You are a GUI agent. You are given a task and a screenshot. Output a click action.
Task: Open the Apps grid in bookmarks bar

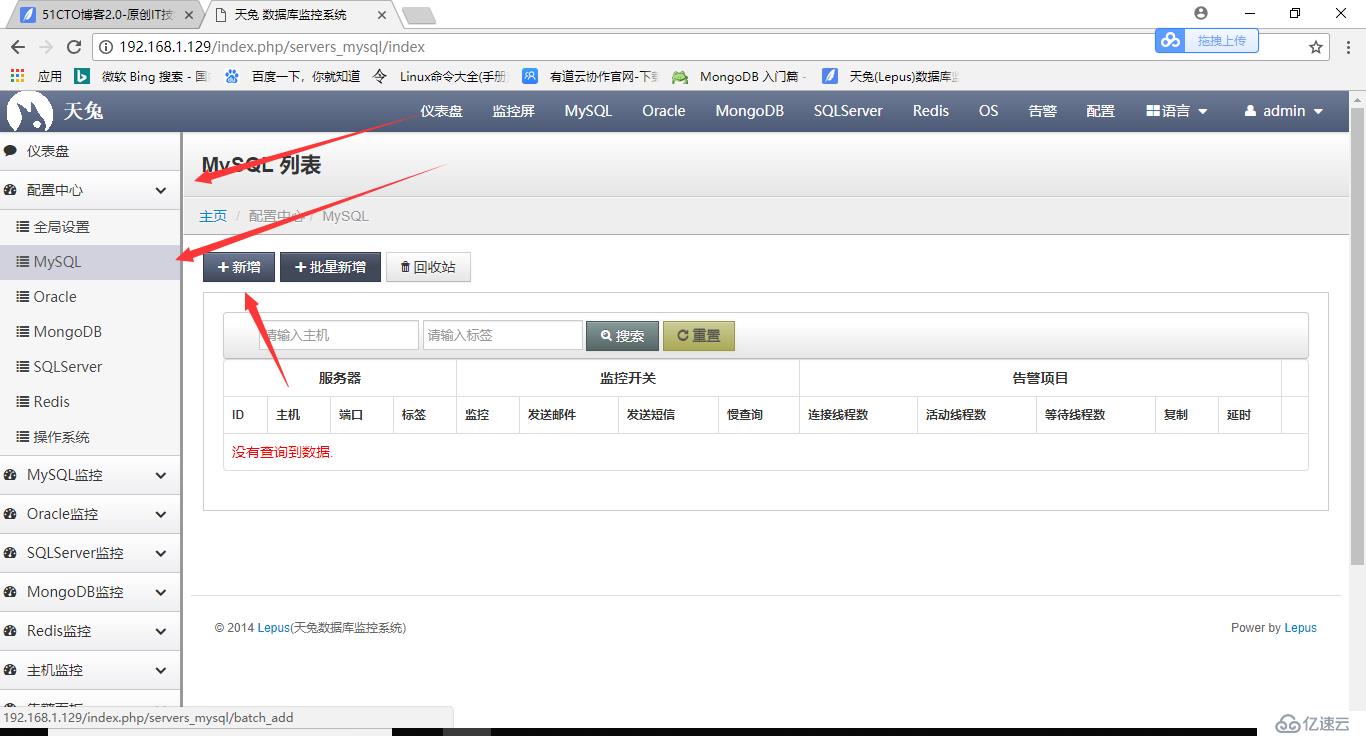point(36,76)
